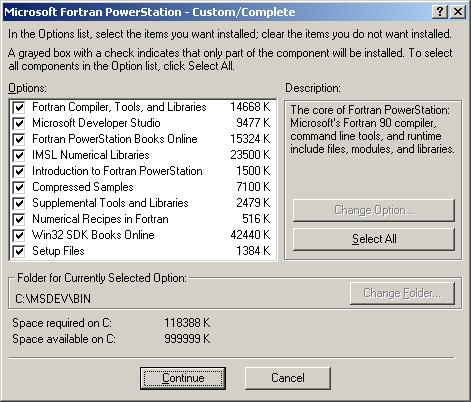
Task: Click the 7100 K size value
Action: tap(253, 187)
